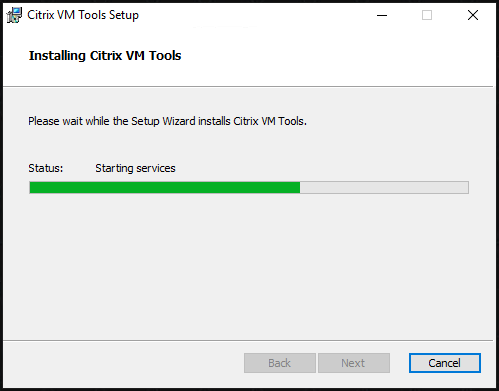Click the green filled part of progress bar
This screenshot has height=391, width=499.
point(165,188)
